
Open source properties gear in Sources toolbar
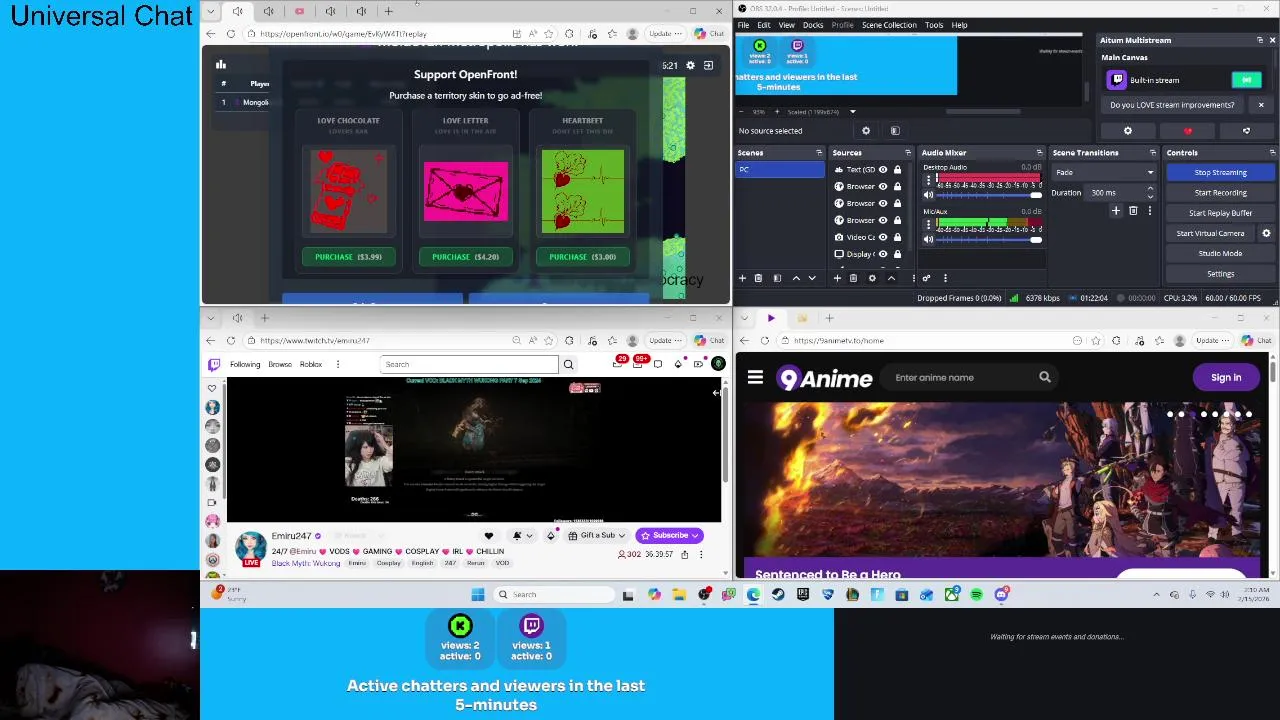(872, 278)
